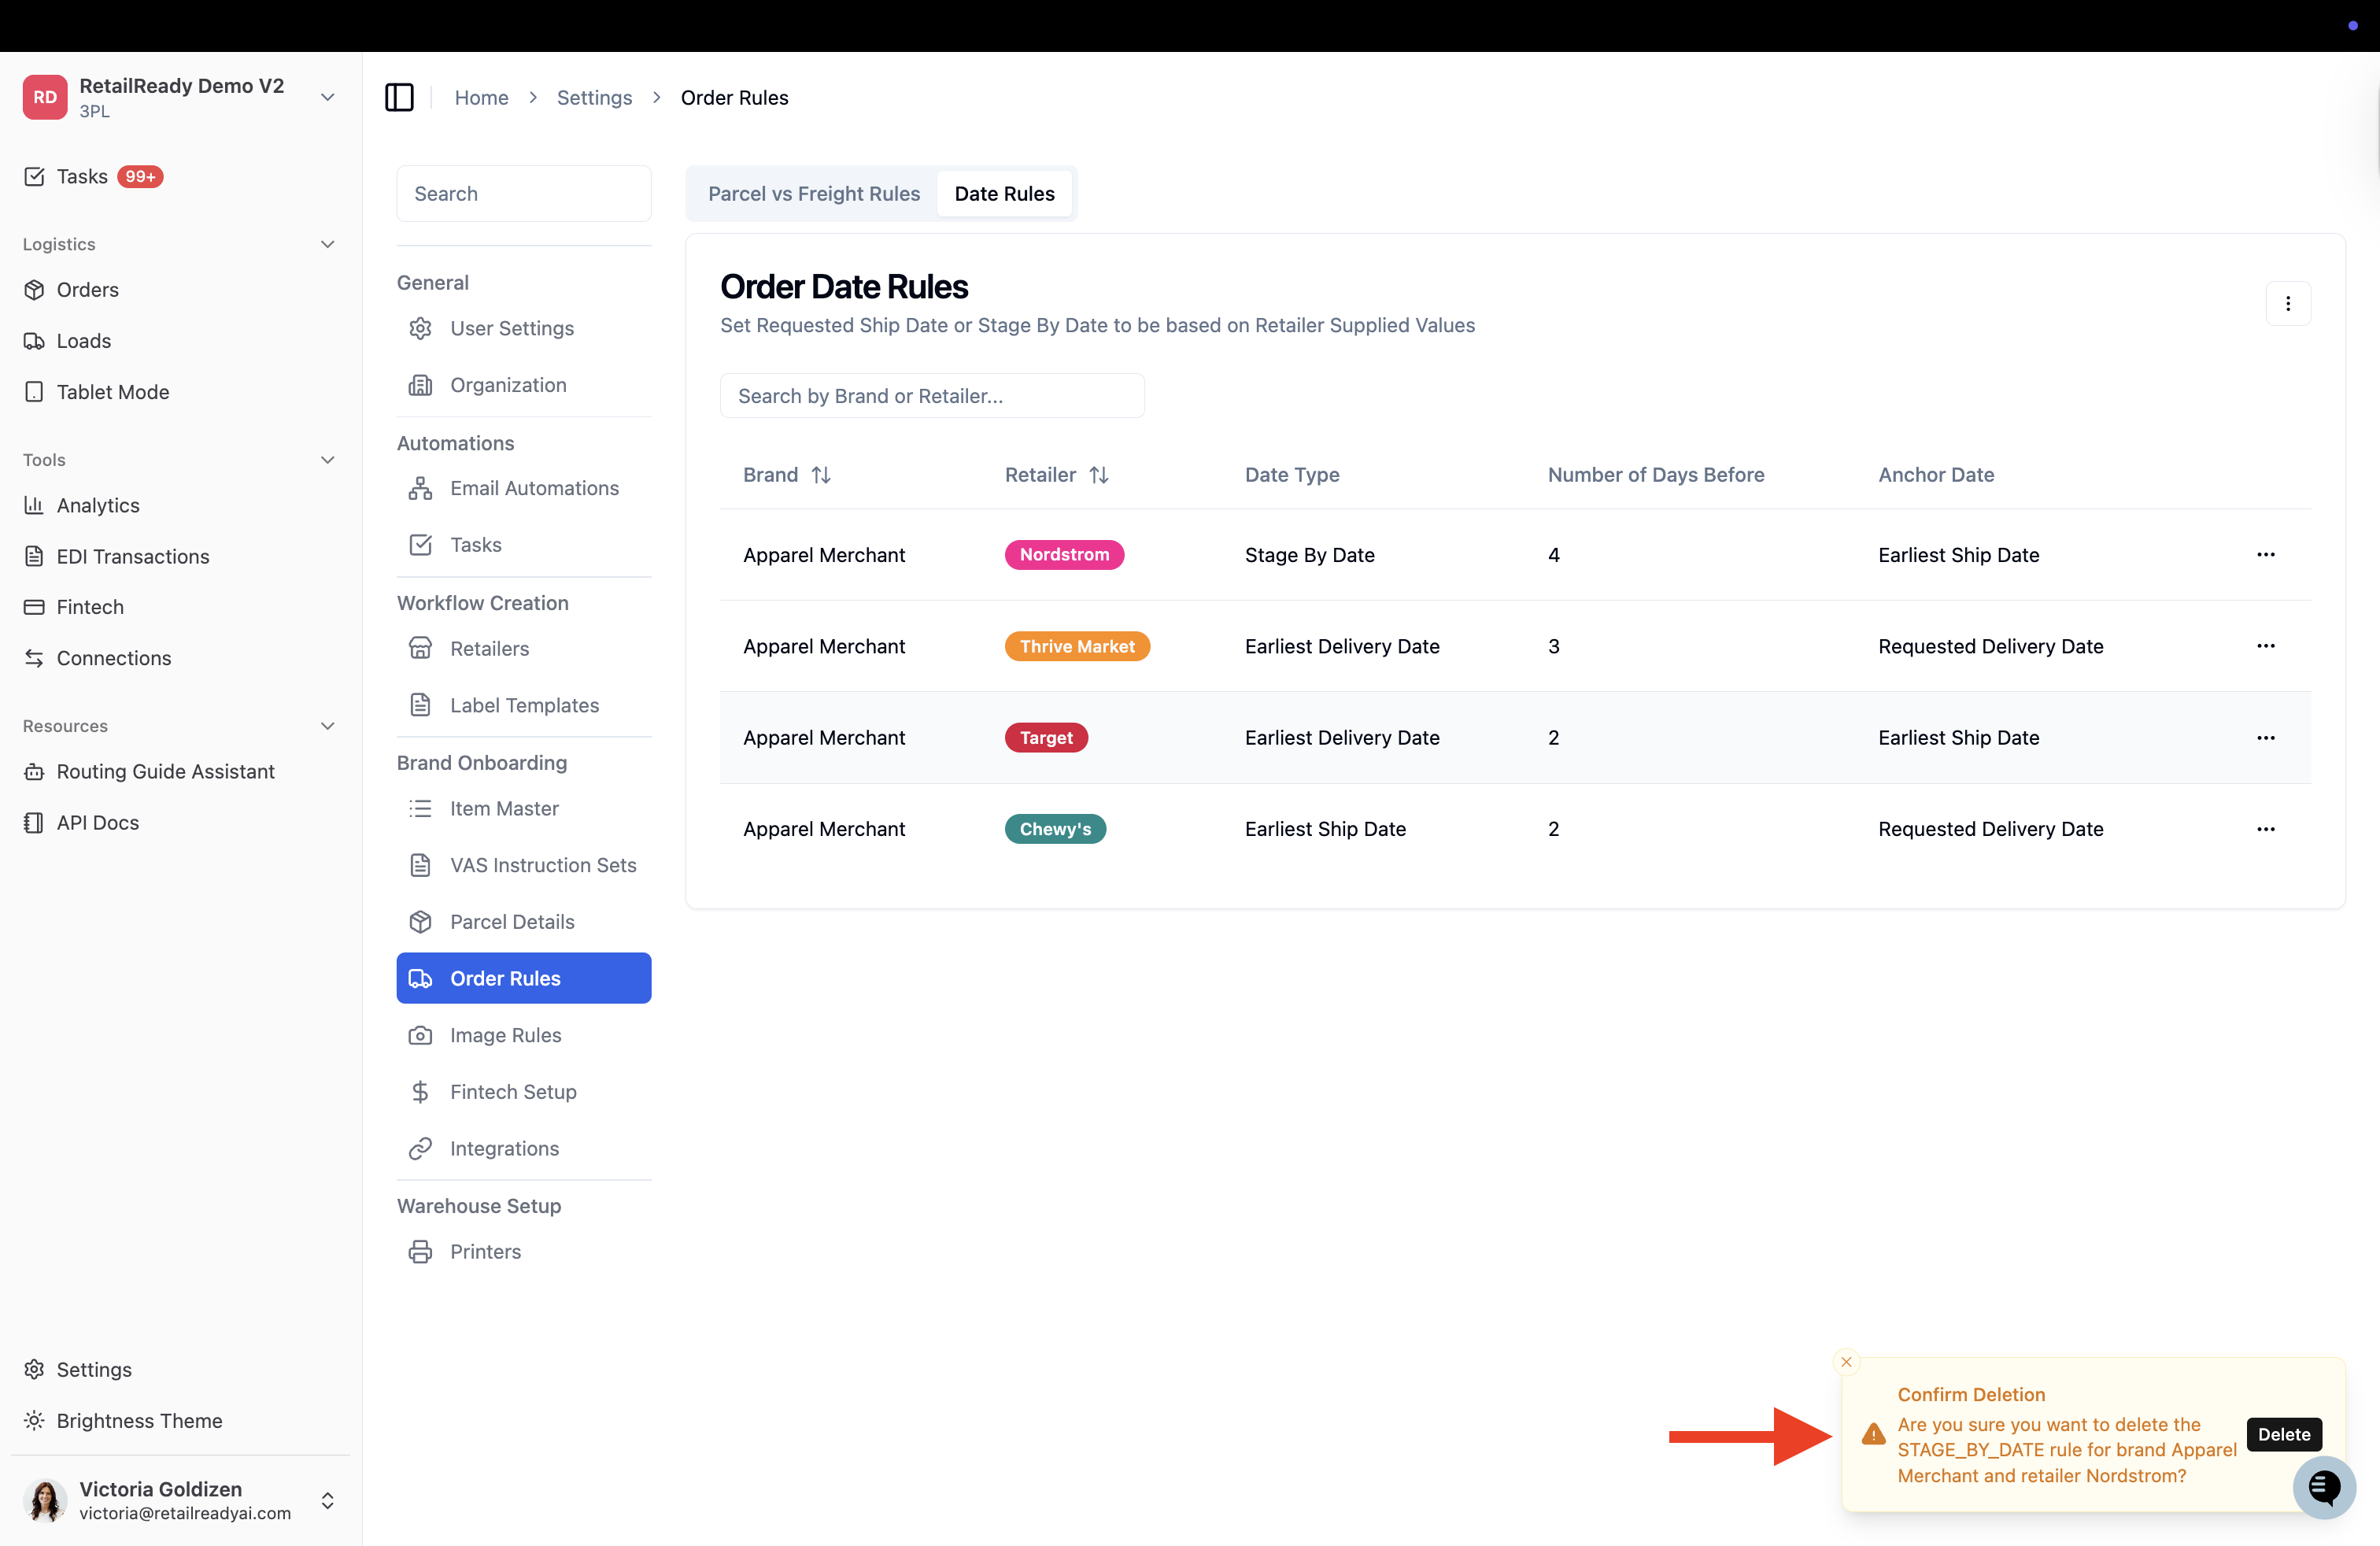Open Orders in Logistics
Image resolution: width=2380 pixels, height=1546 pixels.
87,290
